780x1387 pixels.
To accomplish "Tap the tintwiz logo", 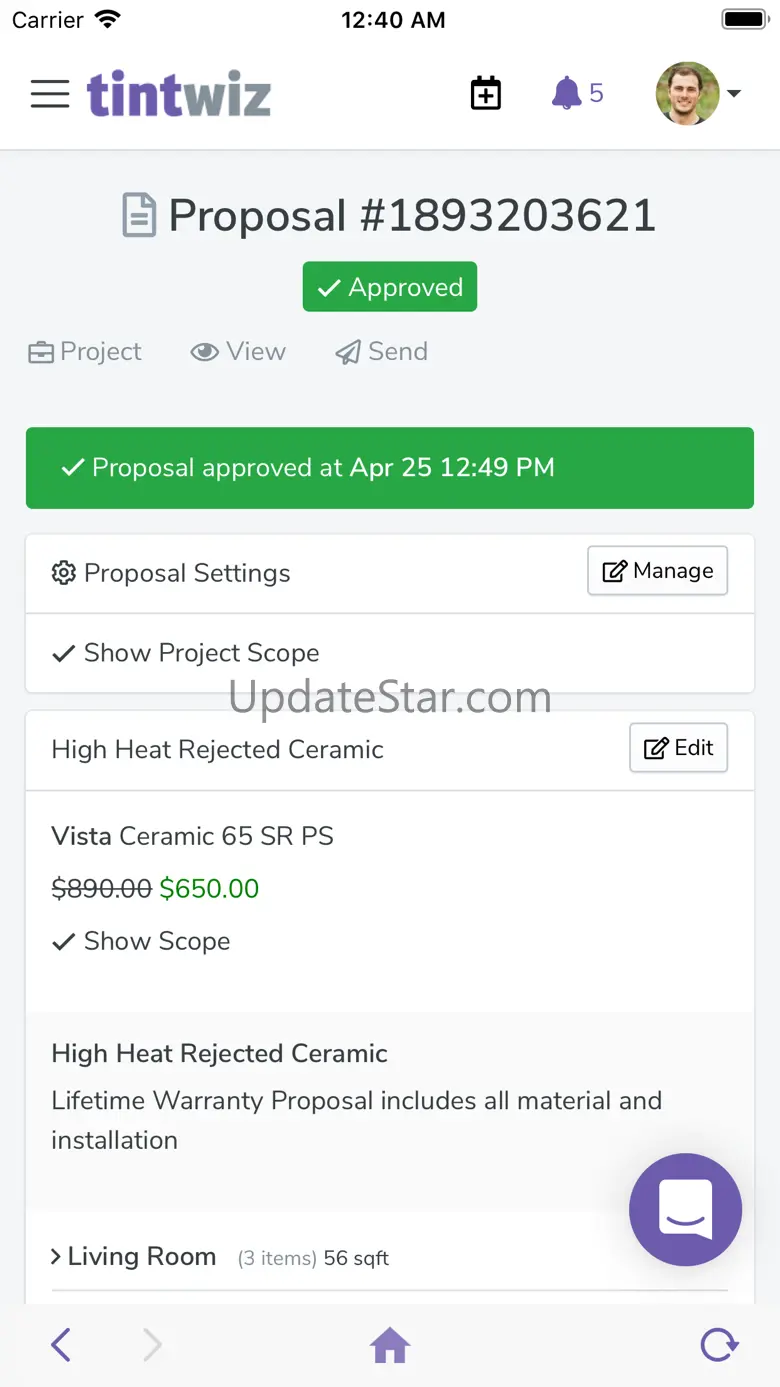I will coord(179,94).
